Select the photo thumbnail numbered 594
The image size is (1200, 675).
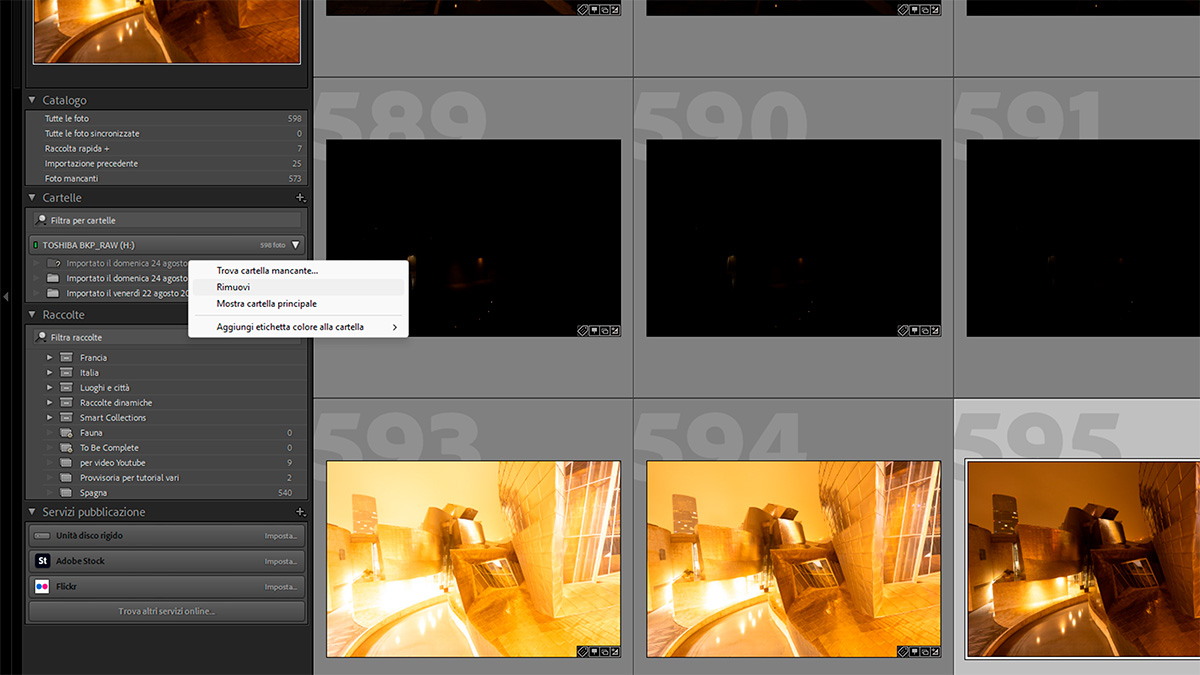(794, 559)
